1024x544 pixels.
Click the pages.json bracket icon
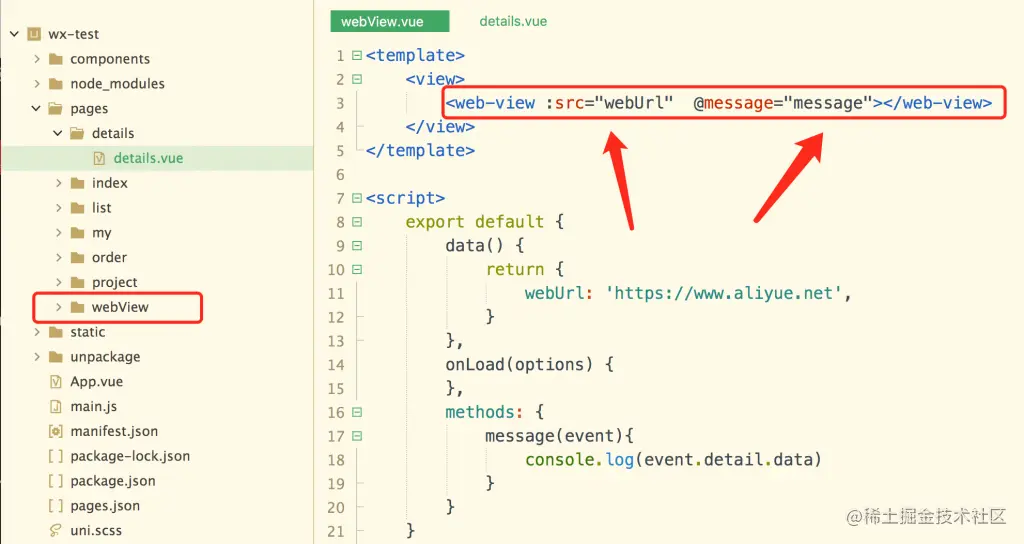[x=56, y=505]
